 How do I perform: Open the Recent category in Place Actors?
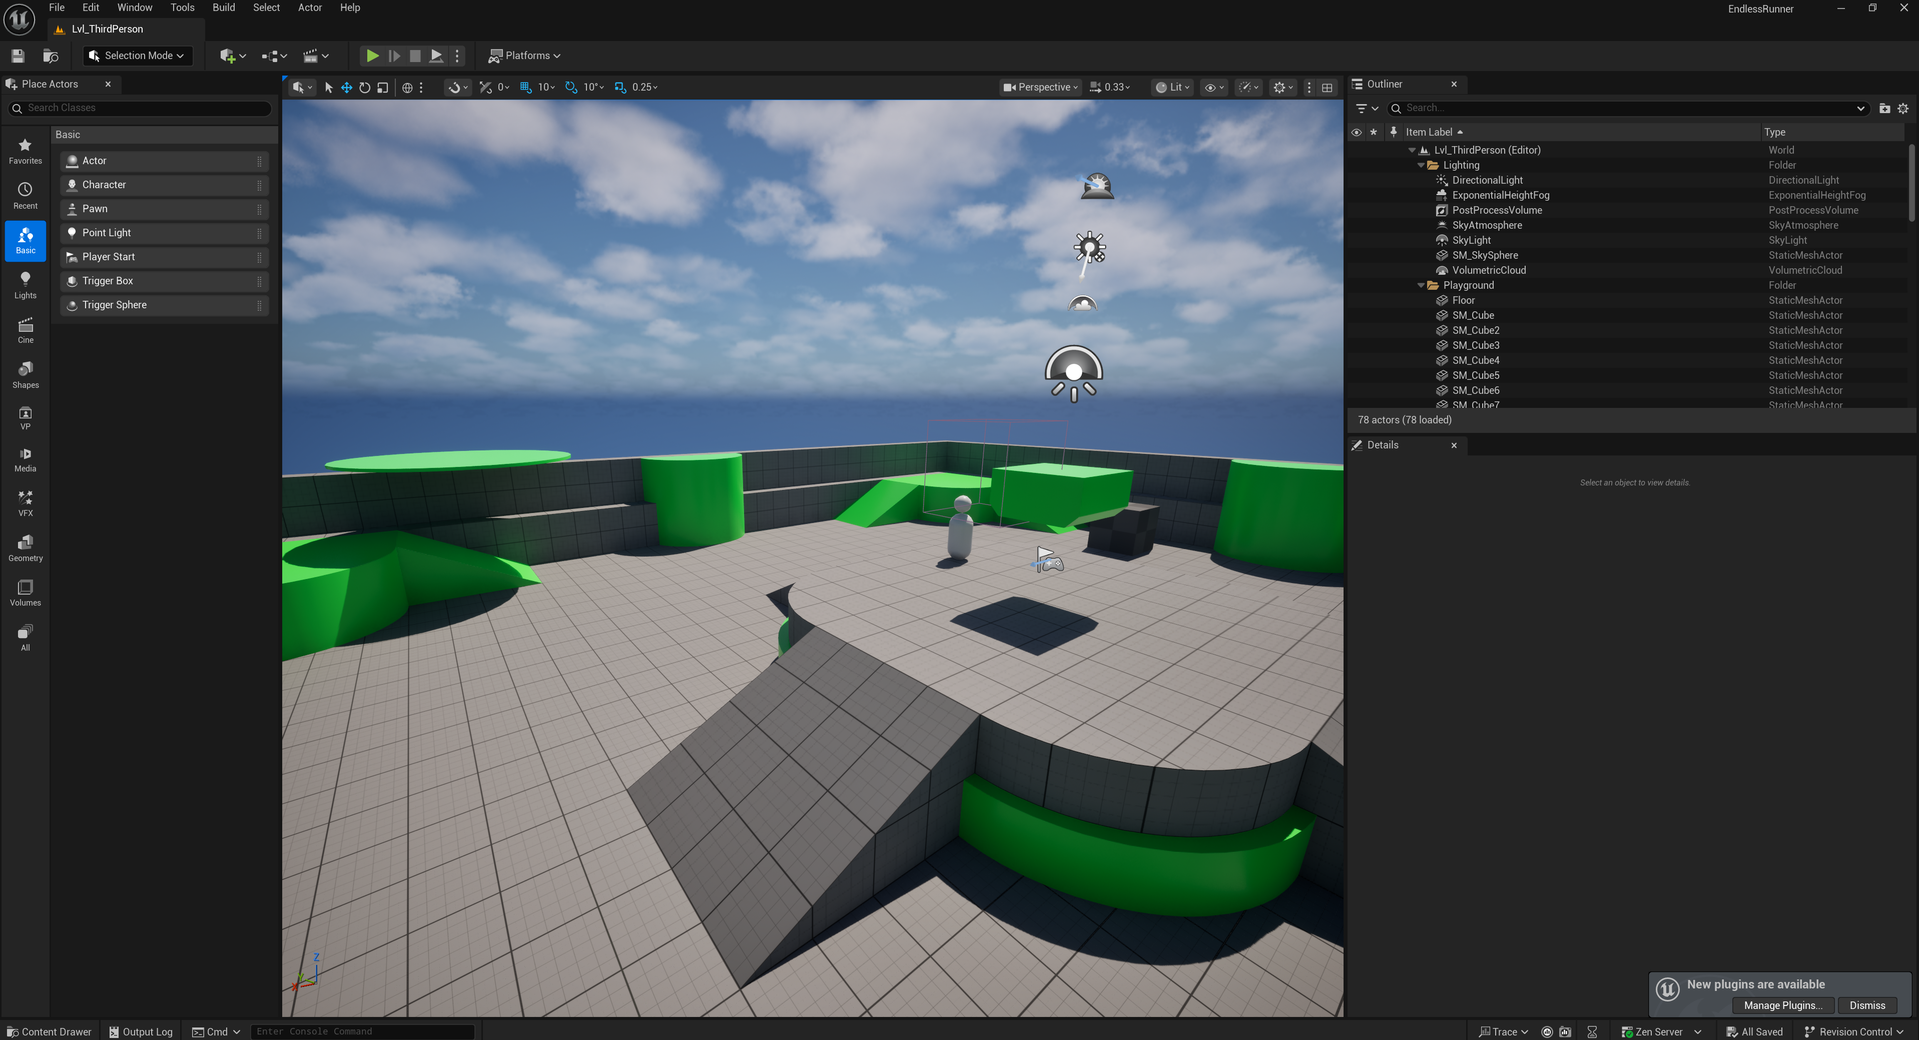point(25,196)
